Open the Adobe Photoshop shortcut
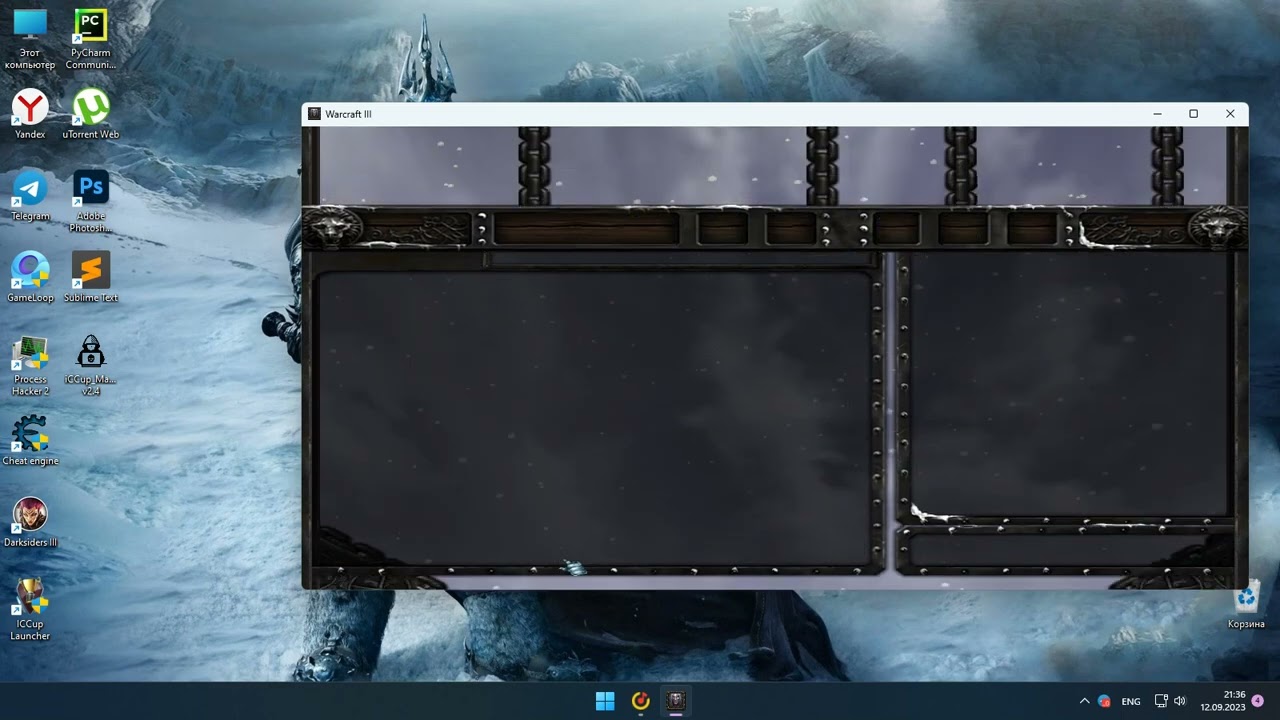 (90, 201)
